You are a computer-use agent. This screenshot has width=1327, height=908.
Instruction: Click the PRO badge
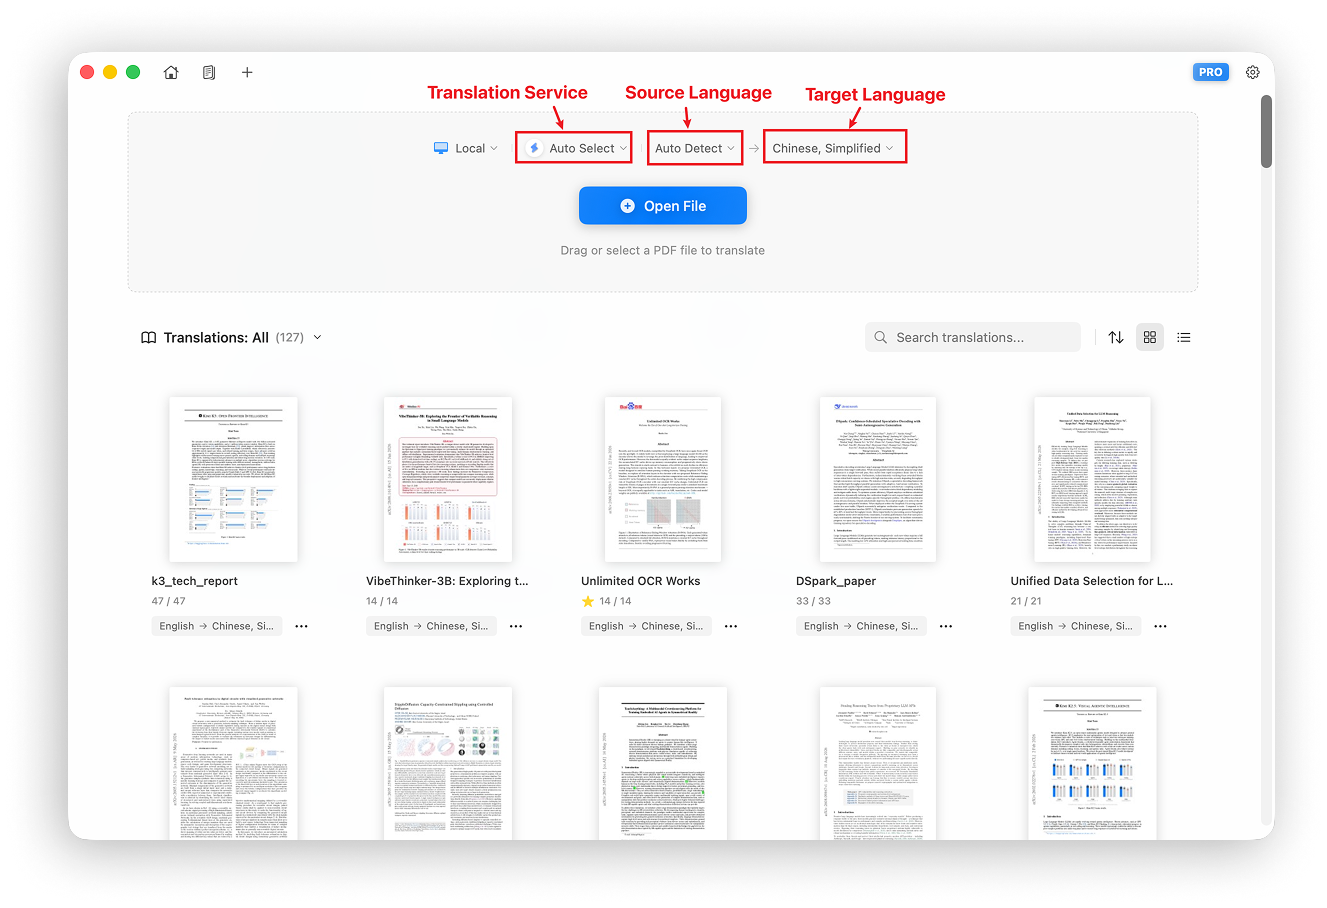point(1211,72)
